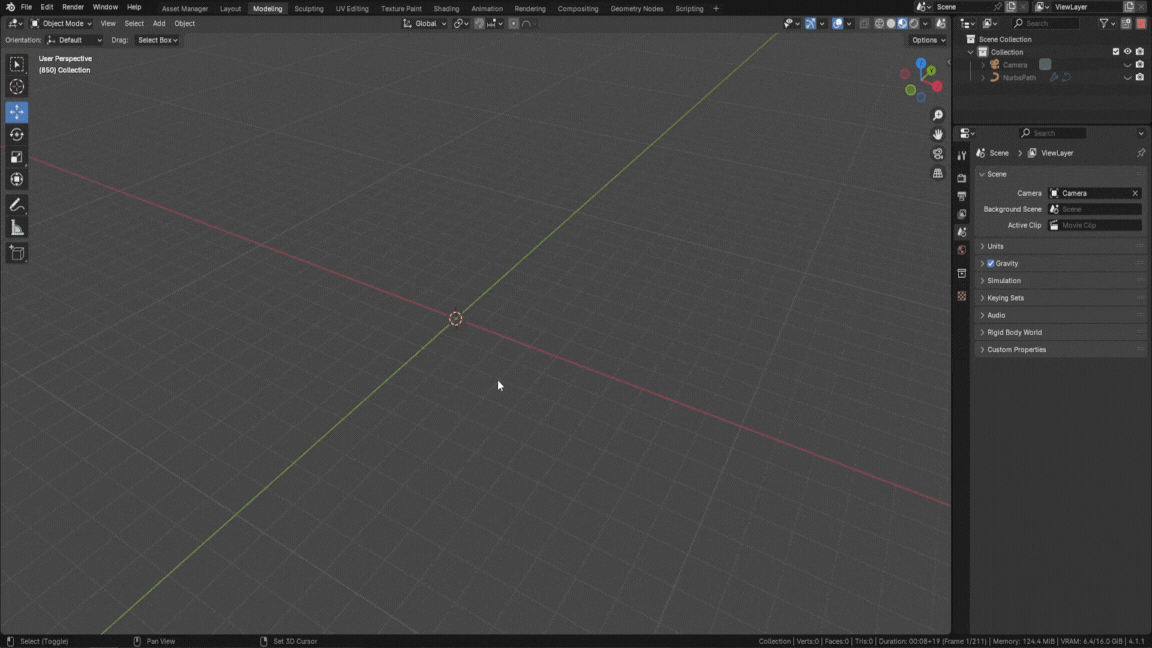Open the Object Mode dropdown
1152x648 pixels.
pyautogui.click(x=61, y=24)
